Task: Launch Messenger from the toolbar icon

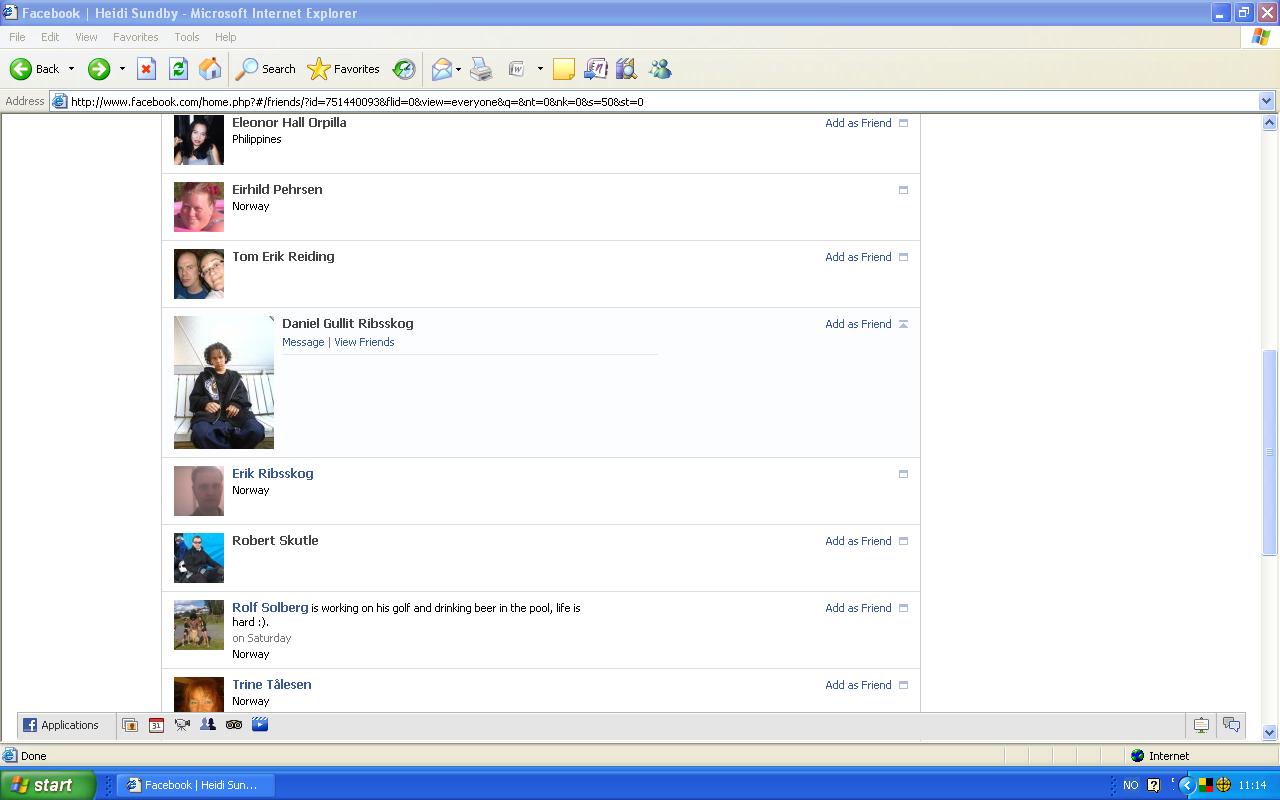Action: tap(660, 69)
